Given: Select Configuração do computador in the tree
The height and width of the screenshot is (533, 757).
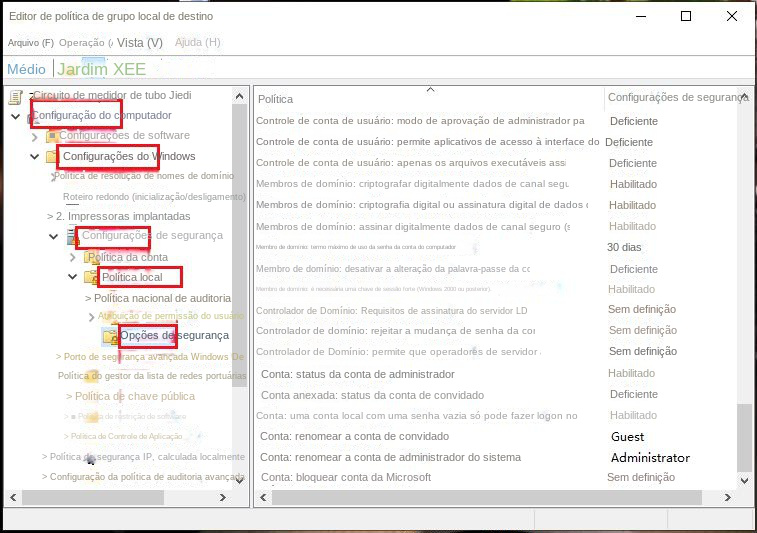Looking at the screenshot, I should click(x=102, y=115).
